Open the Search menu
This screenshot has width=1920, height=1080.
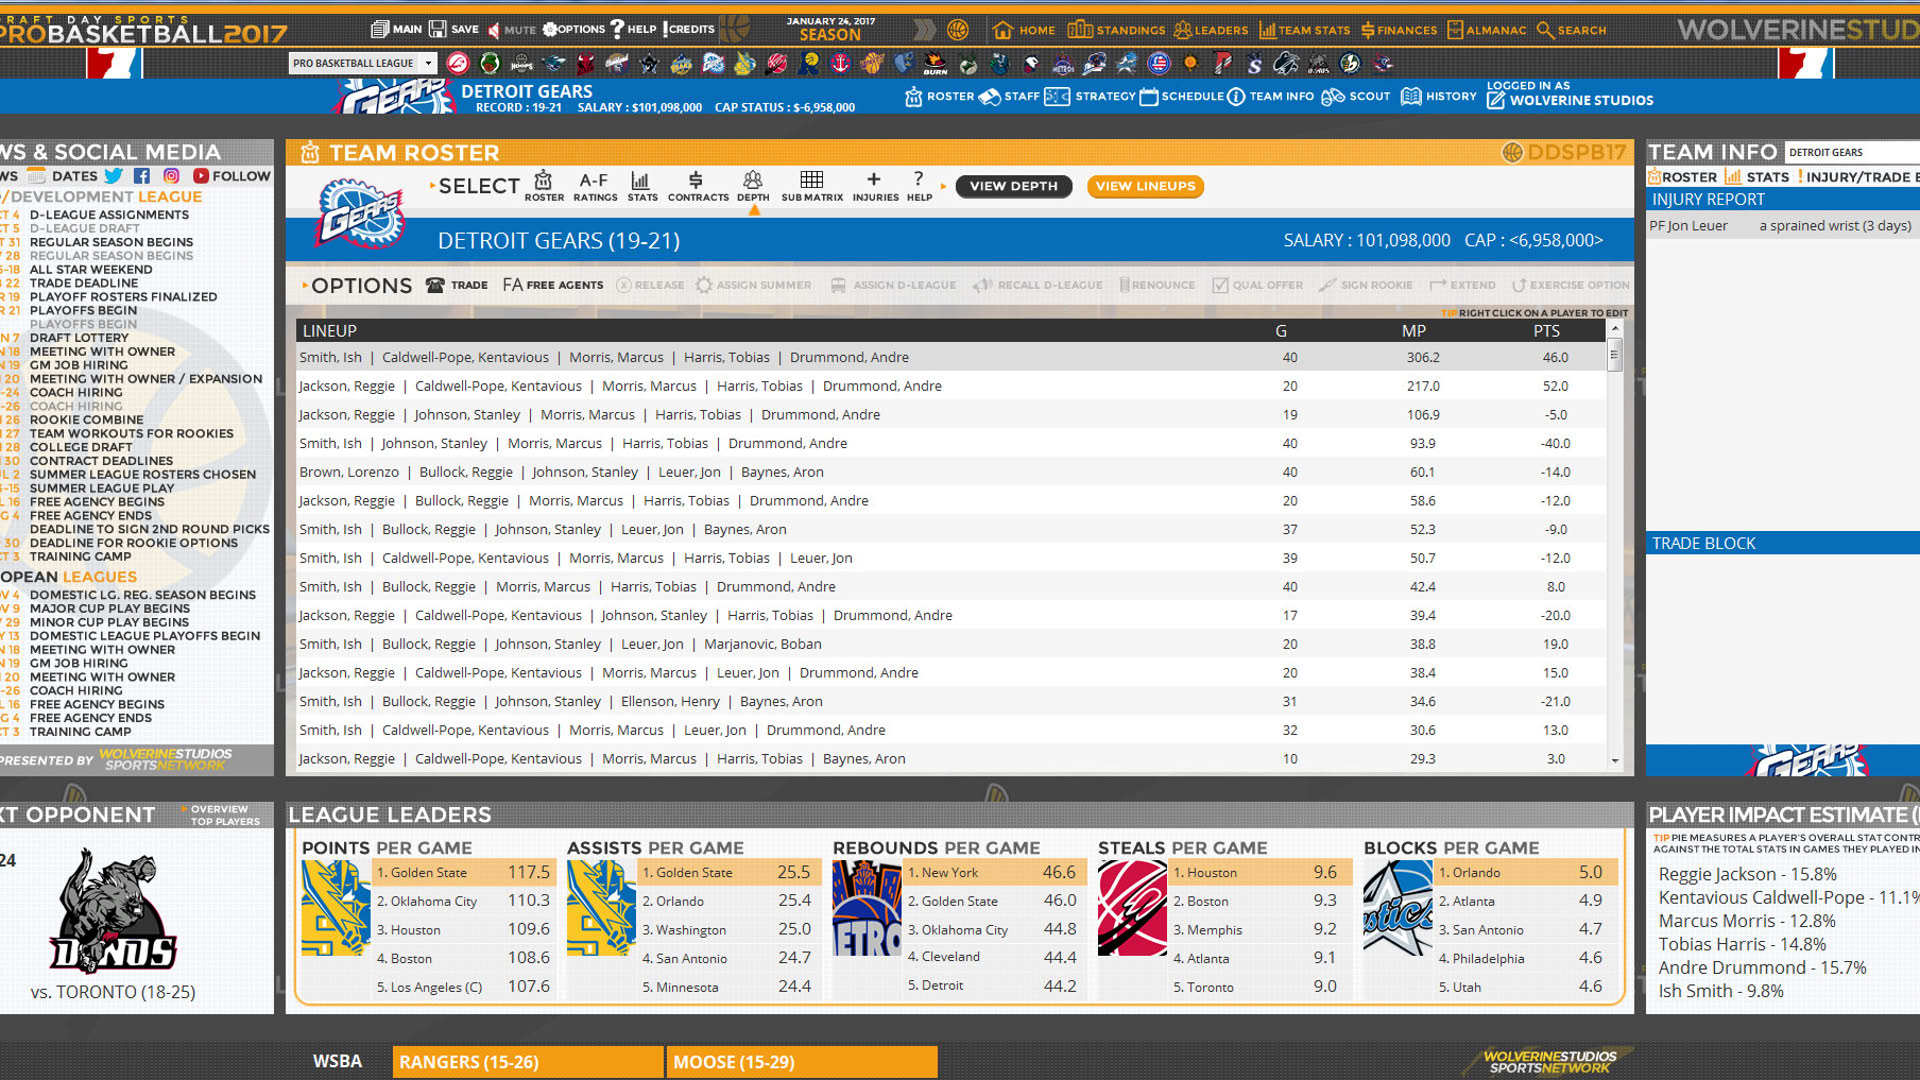[x=1571, y=30]
